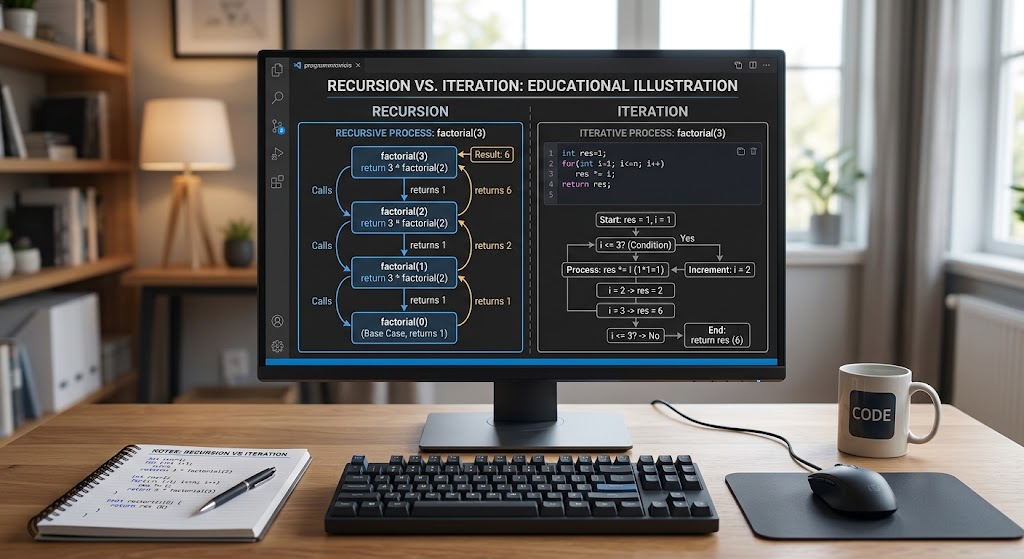Click the 'RECURSION' column heading

pyautogui.click(x=410, y=112)
